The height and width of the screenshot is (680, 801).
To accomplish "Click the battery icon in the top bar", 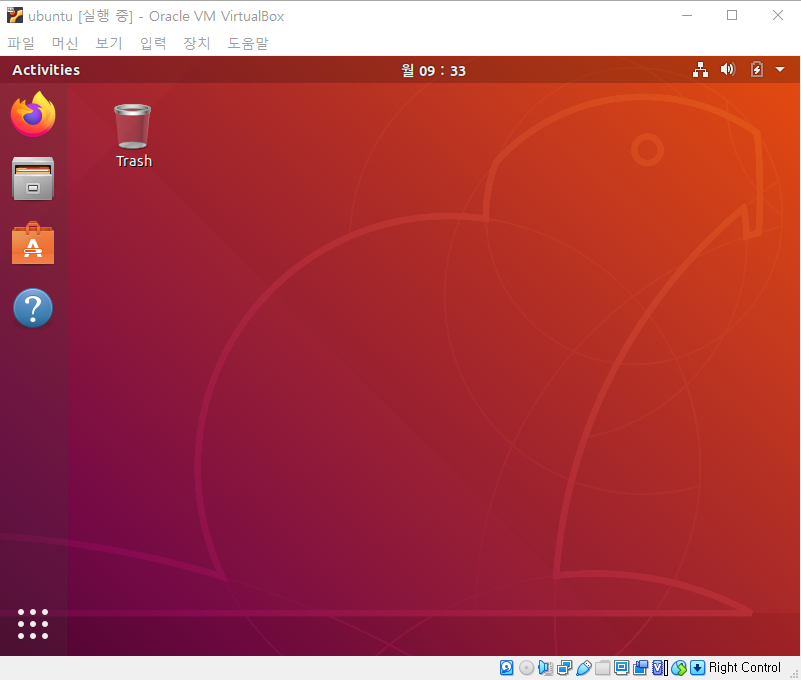I will click(x=757, y=69).
